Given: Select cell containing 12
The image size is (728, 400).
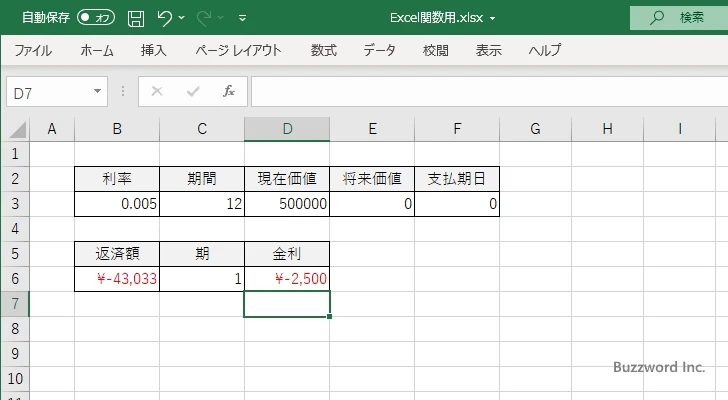Looking at the screenshot, I should [x=202, y=204].
